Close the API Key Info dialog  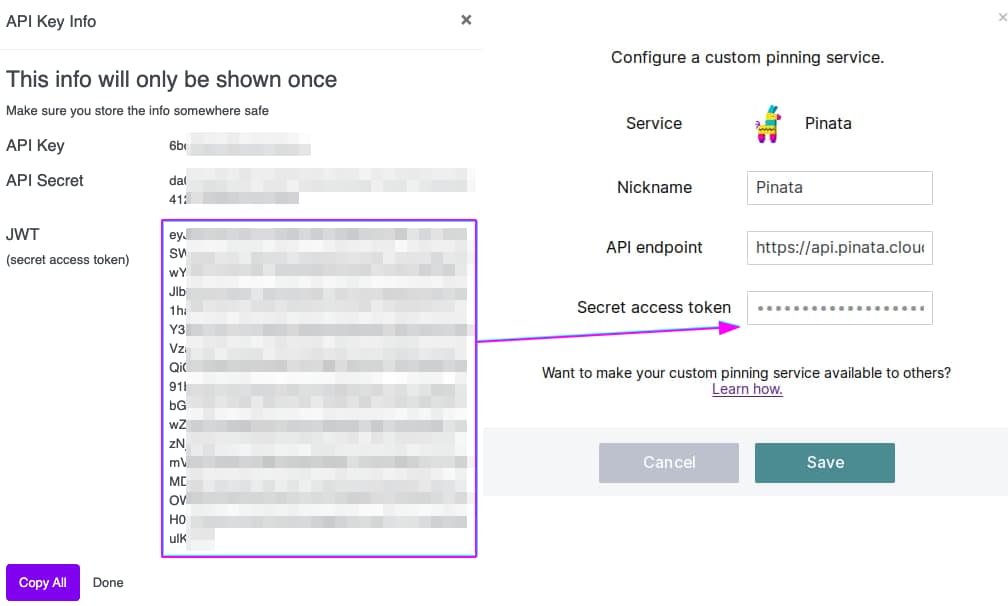(x=465, y=19)
